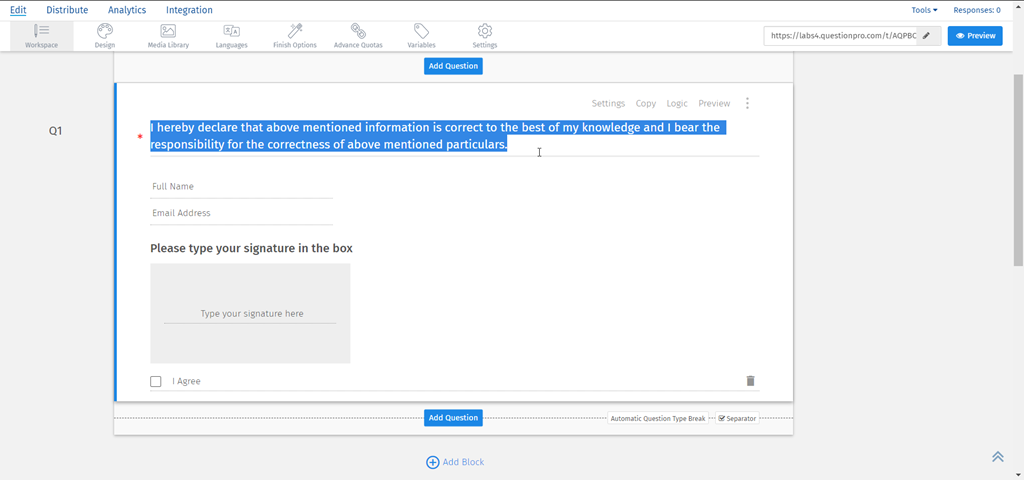Viewport: 1024px width, 481px height.
Task: Toggle the I Agree checkbox
Action: click(x=155, y=381)
